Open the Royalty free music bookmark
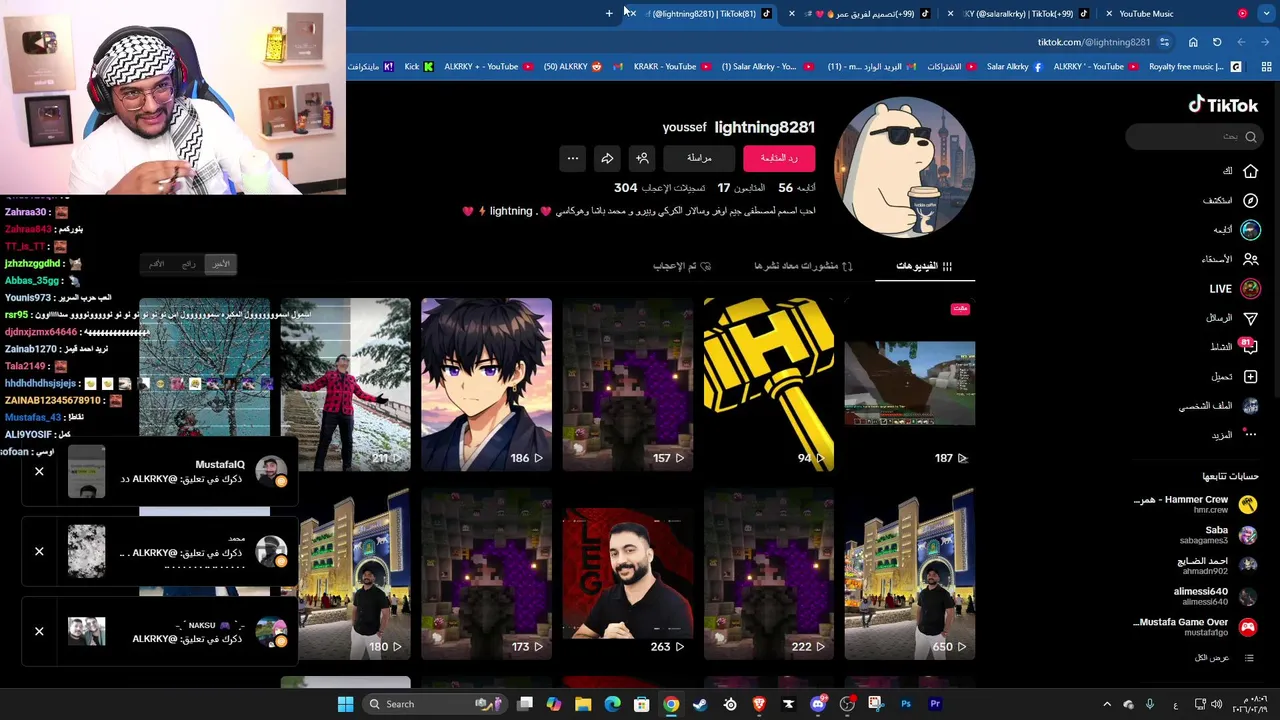1280x720 pixels. (1195, 67)
